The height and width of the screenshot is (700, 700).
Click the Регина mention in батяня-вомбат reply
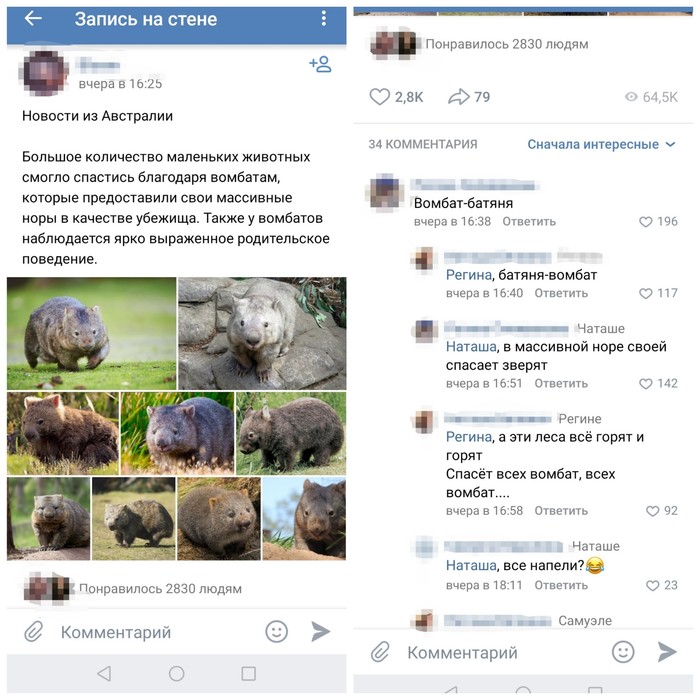(x=469, y=275)
